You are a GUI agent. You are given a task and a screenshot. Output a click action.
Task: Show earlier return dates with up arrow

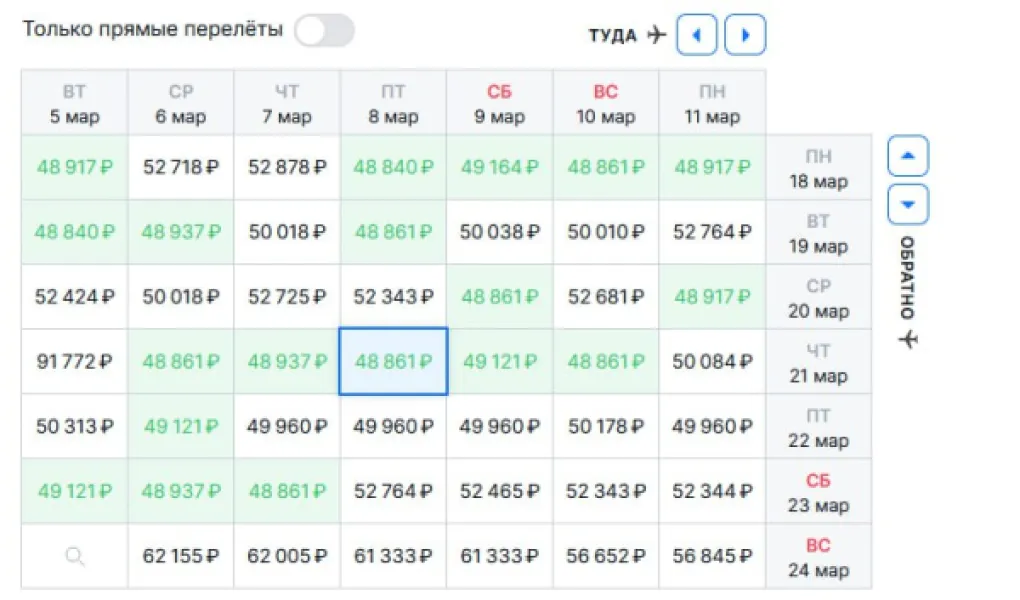[x=907, y=156]
